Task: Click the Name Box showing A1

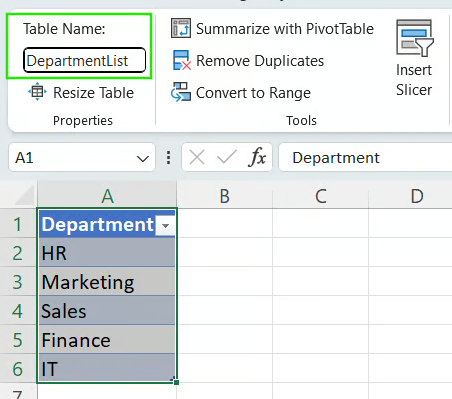Action: [82, 157]
